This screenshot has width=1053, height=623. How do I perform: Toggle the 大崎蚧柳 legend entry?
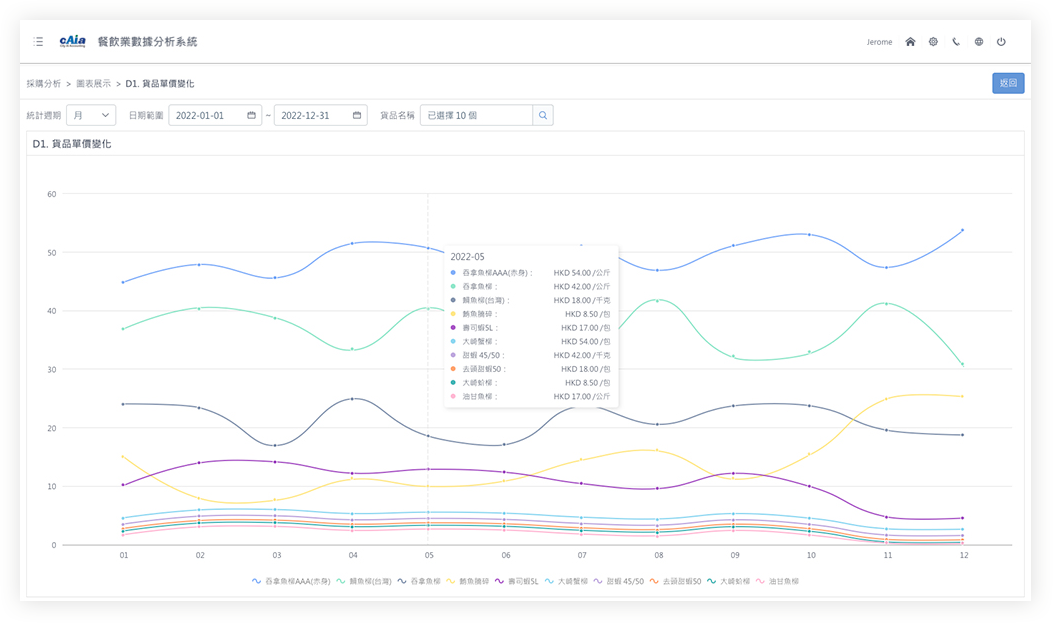728,581
